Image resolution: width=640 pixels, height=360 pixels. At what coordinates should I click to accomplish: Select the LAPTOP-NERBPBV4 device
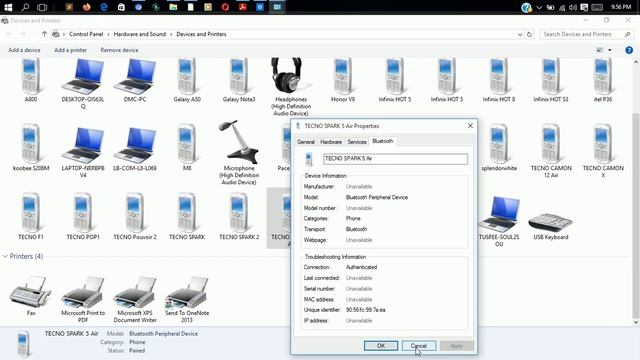83,152
